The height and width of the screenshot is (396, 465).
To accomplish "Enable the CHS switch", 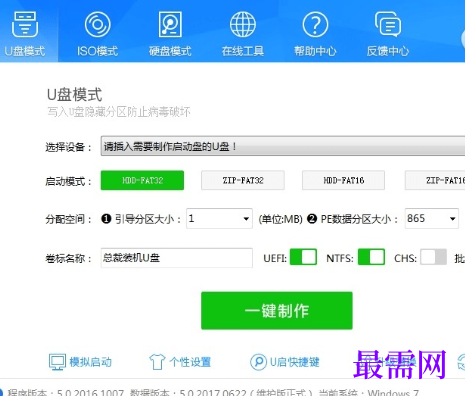I will tap(433, 257).
